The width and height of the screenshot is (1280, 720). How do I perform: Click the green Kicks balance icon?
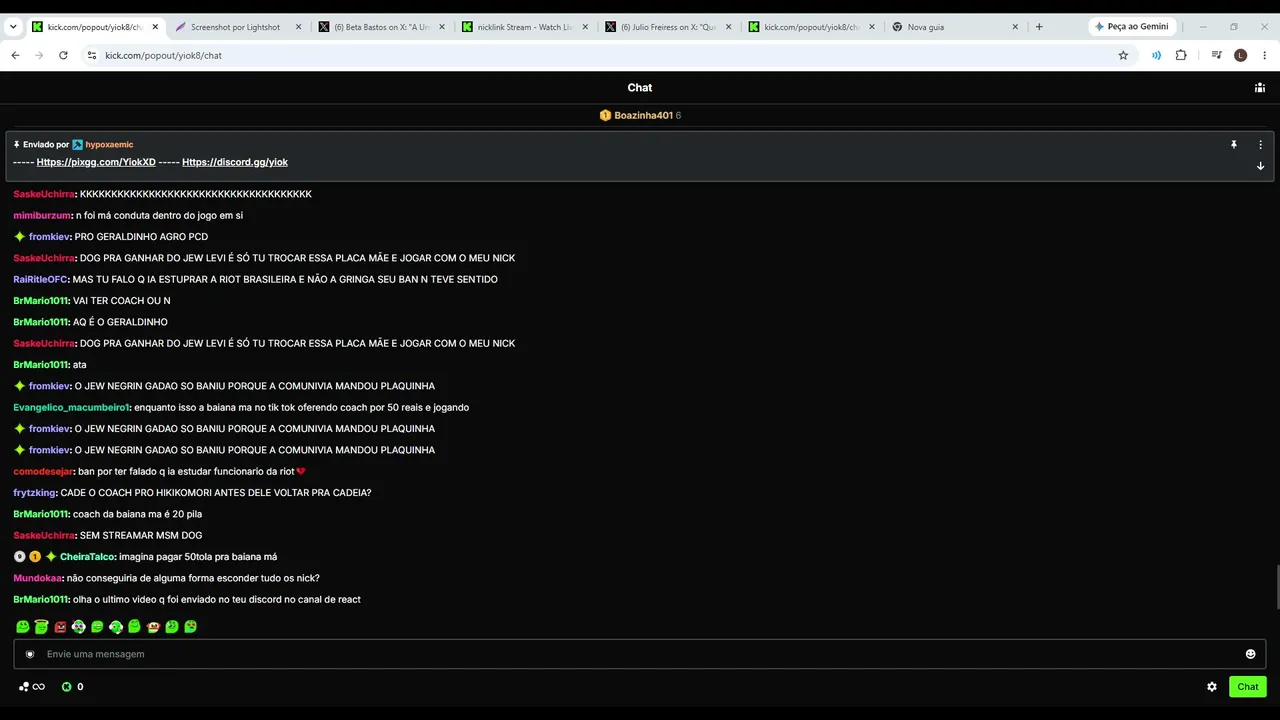(x=67, y=687)
